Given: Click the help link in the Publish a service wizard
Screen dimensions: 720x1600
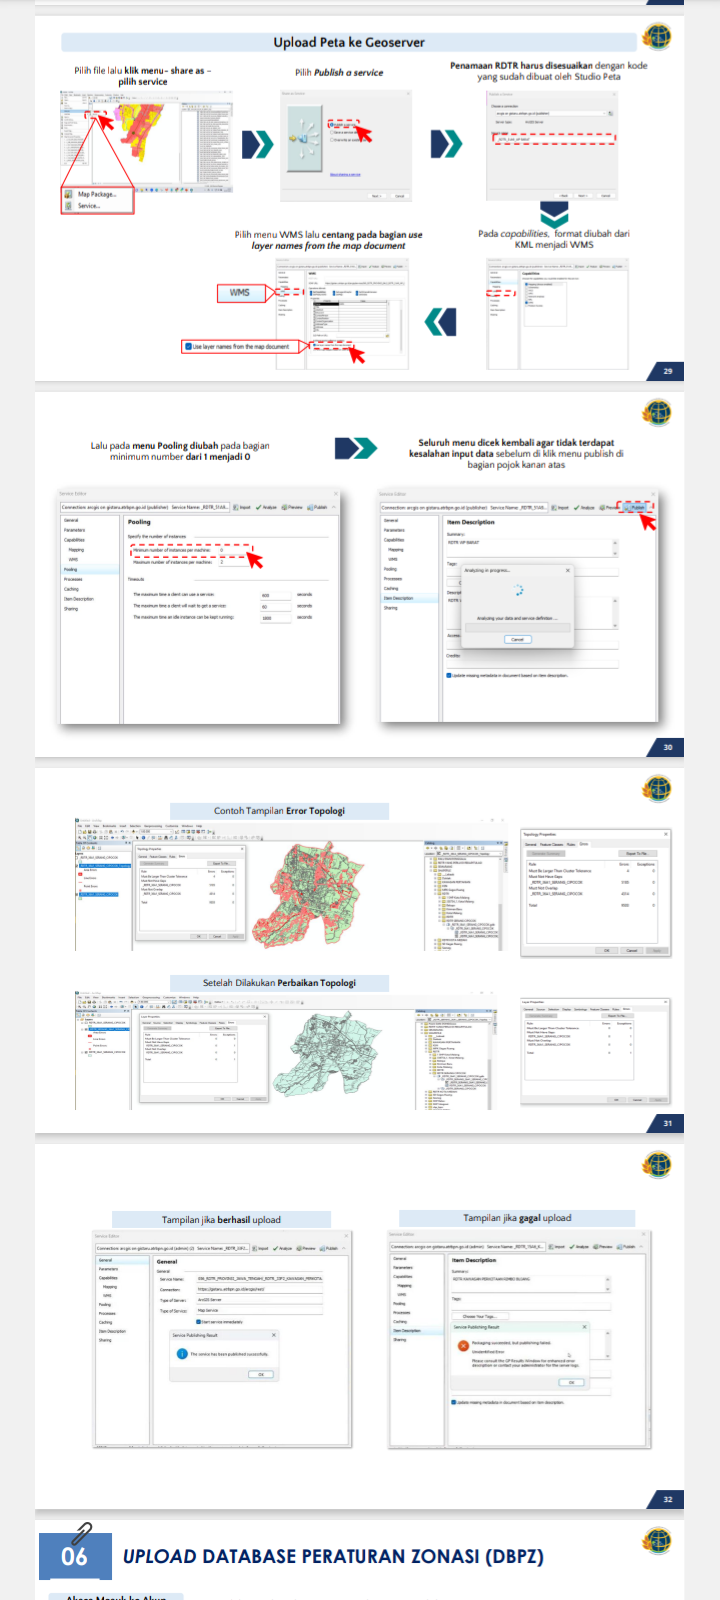Looking at the screenshot, I should (345, 174).
